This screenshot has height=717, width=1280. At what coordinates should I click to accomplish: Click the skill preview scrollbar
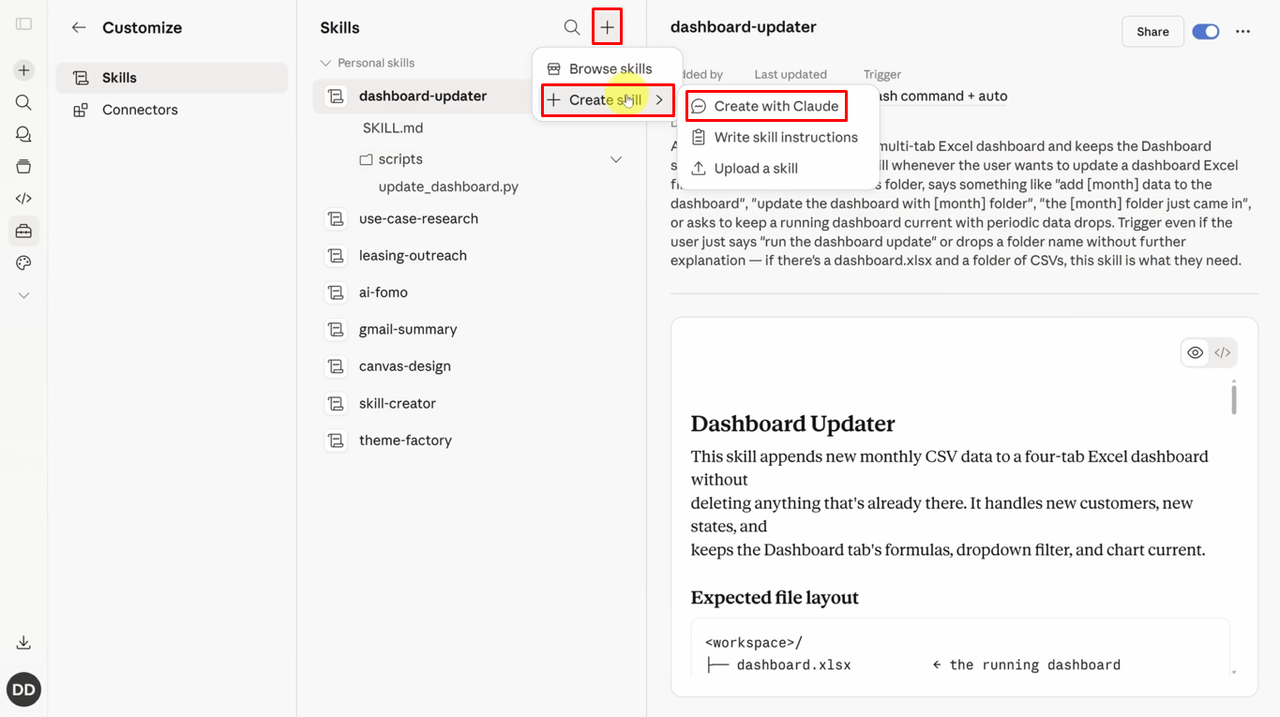click(x=1234, y=397)
